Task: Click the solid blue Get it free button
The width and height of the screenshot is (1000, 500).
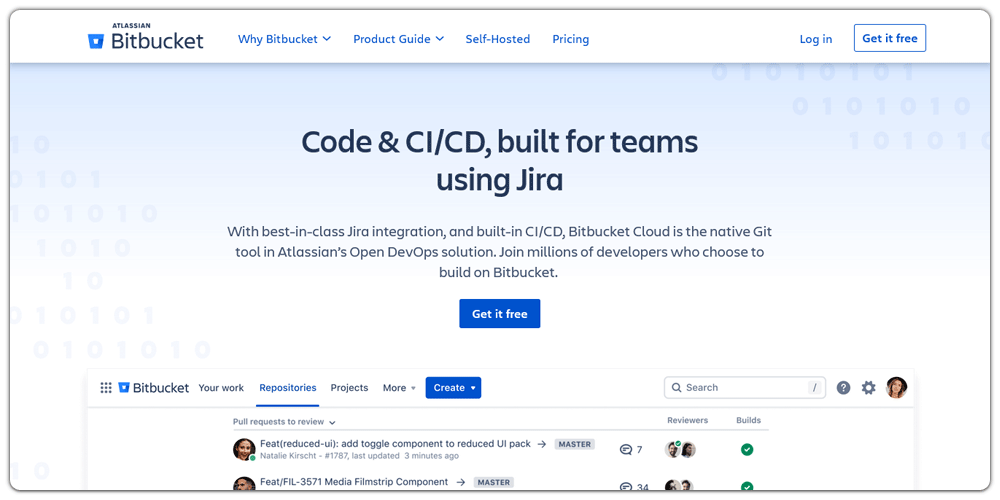Action: point(499,314)
